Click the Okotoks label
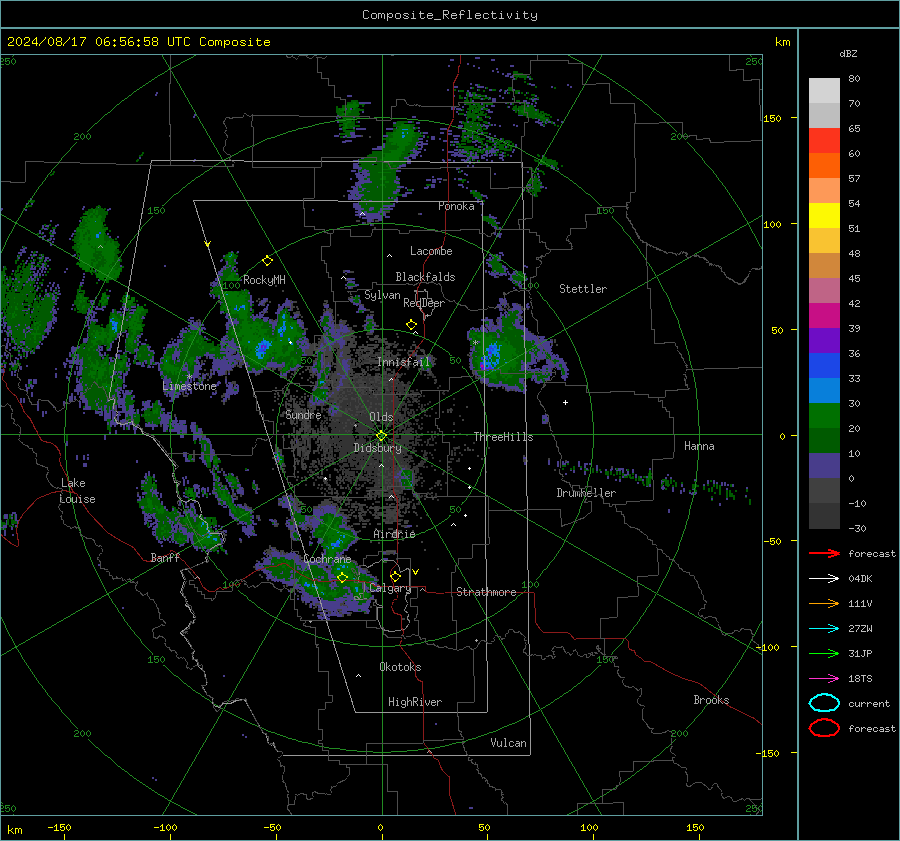 pos(400,667)
